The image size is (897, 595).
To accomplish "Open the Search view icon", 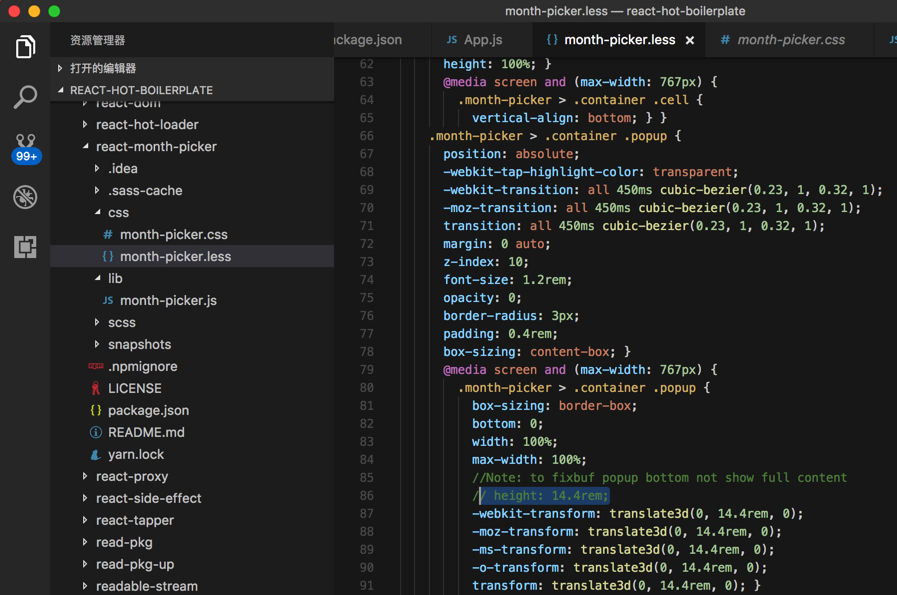I will tap(25, 97).
